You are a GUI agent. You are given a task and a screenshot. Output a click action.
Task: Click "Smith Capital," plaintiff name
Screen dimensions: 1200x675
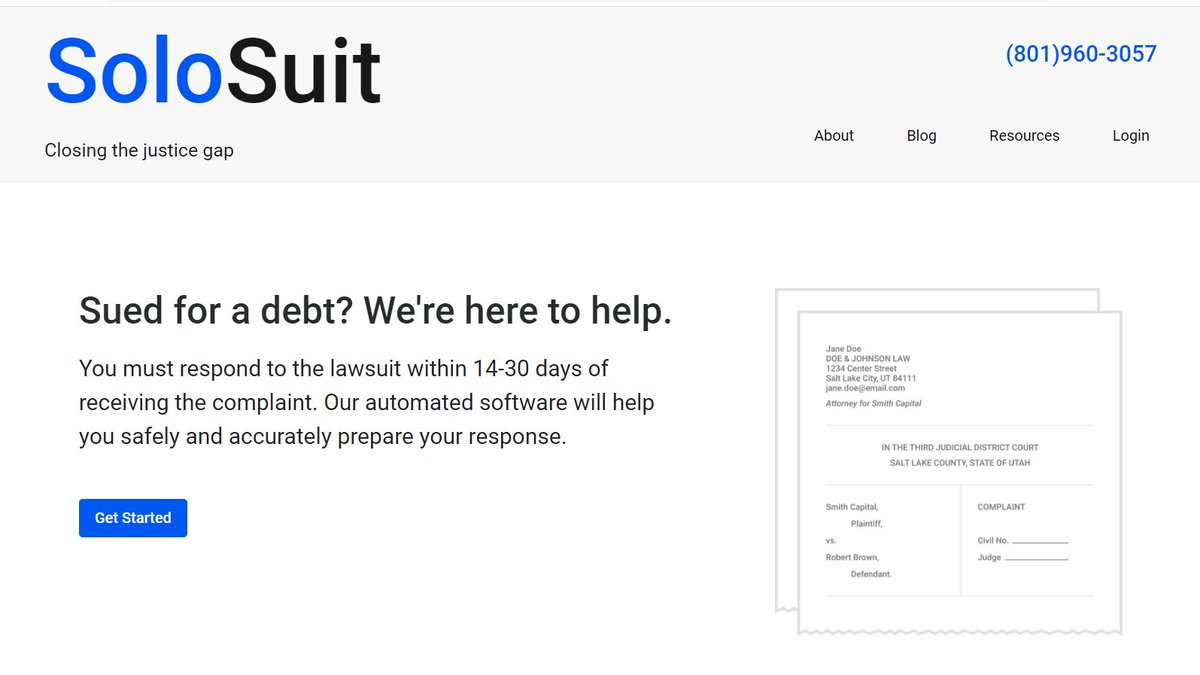tap(852, 507)
